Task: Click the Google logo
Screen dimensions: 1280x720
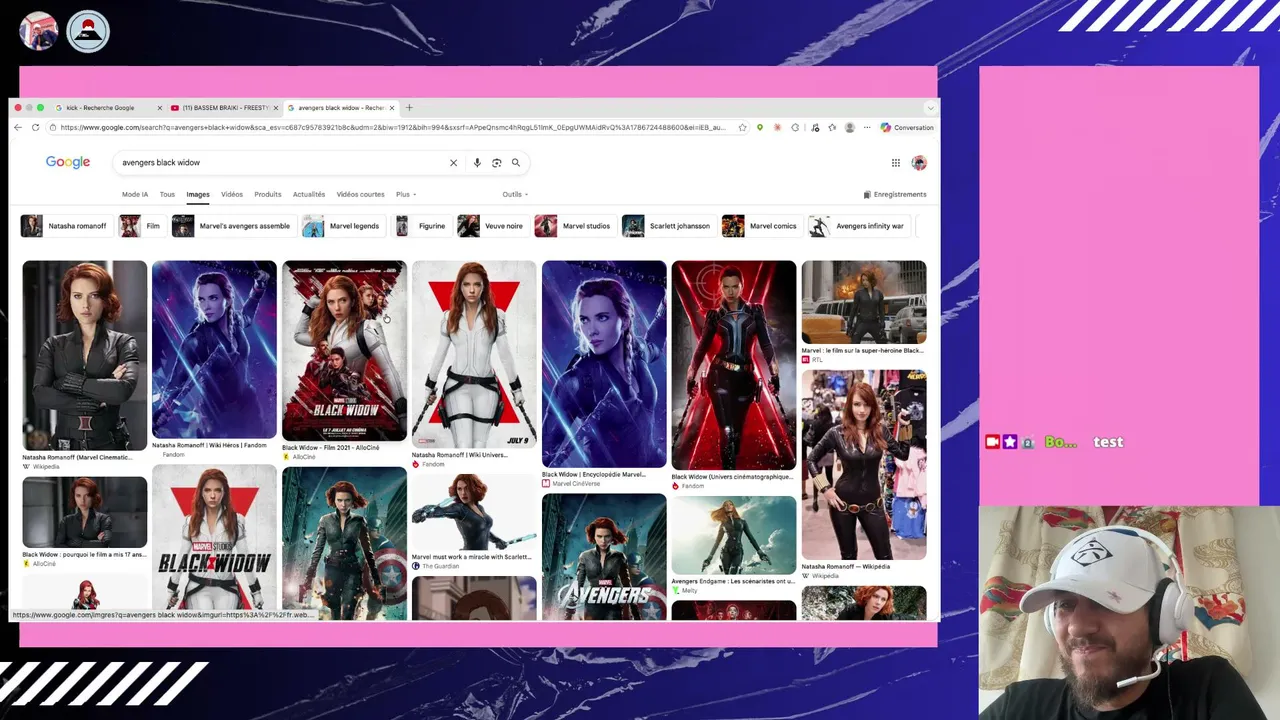Action: tap(68, 162)
